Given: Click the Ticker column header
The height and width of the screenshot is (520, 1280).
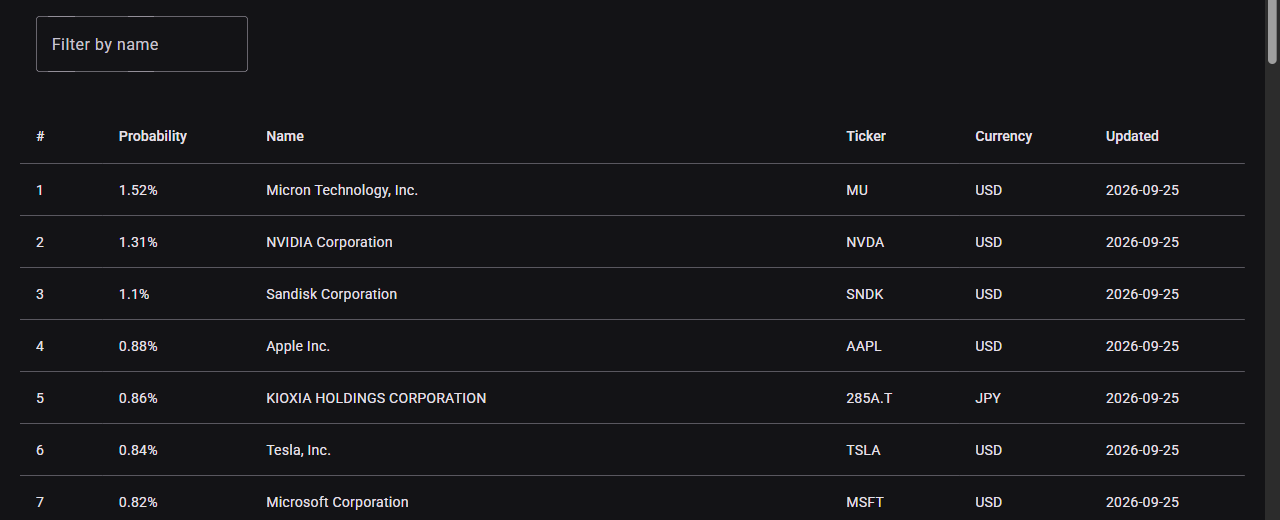Looking at the screenshot, I should 866,136.
